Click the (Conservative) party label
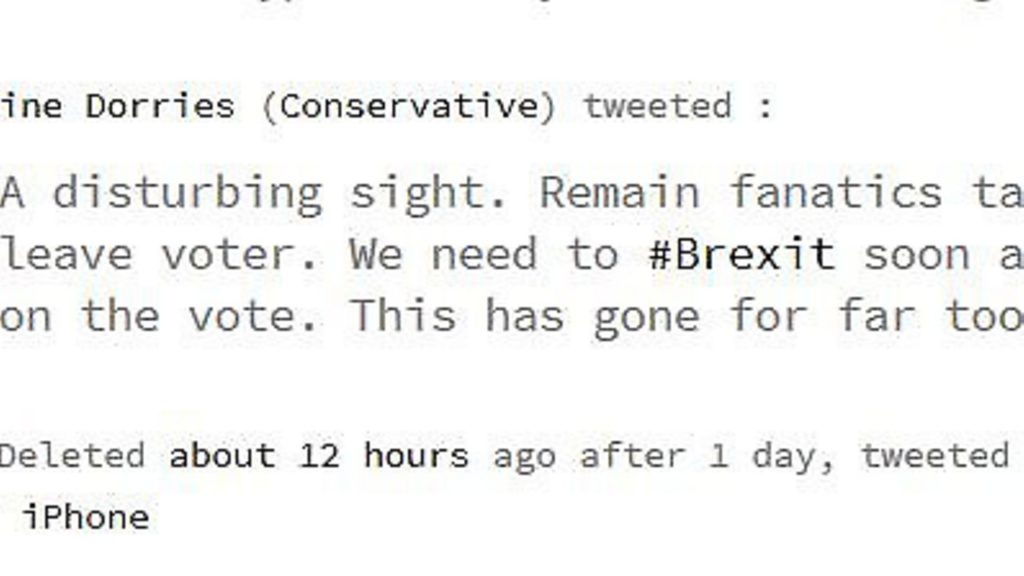Image resolution: width=1024 pixels, height=576 pixels. 409,107
